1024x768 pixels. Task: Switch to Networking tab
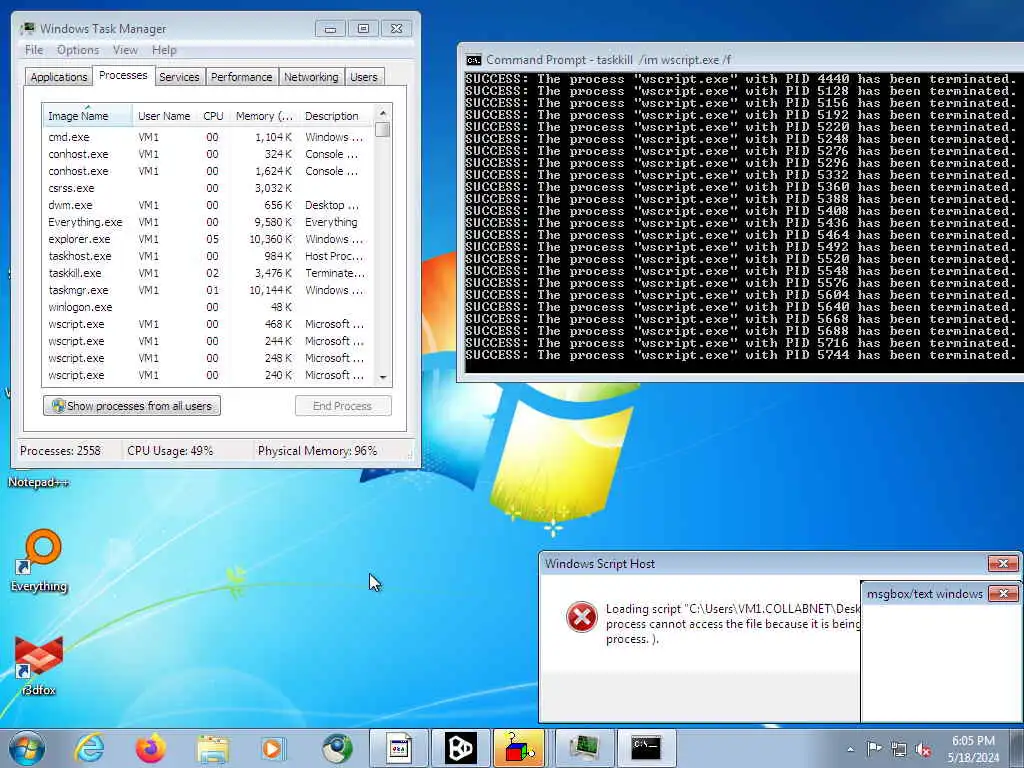tap(311, 77)
